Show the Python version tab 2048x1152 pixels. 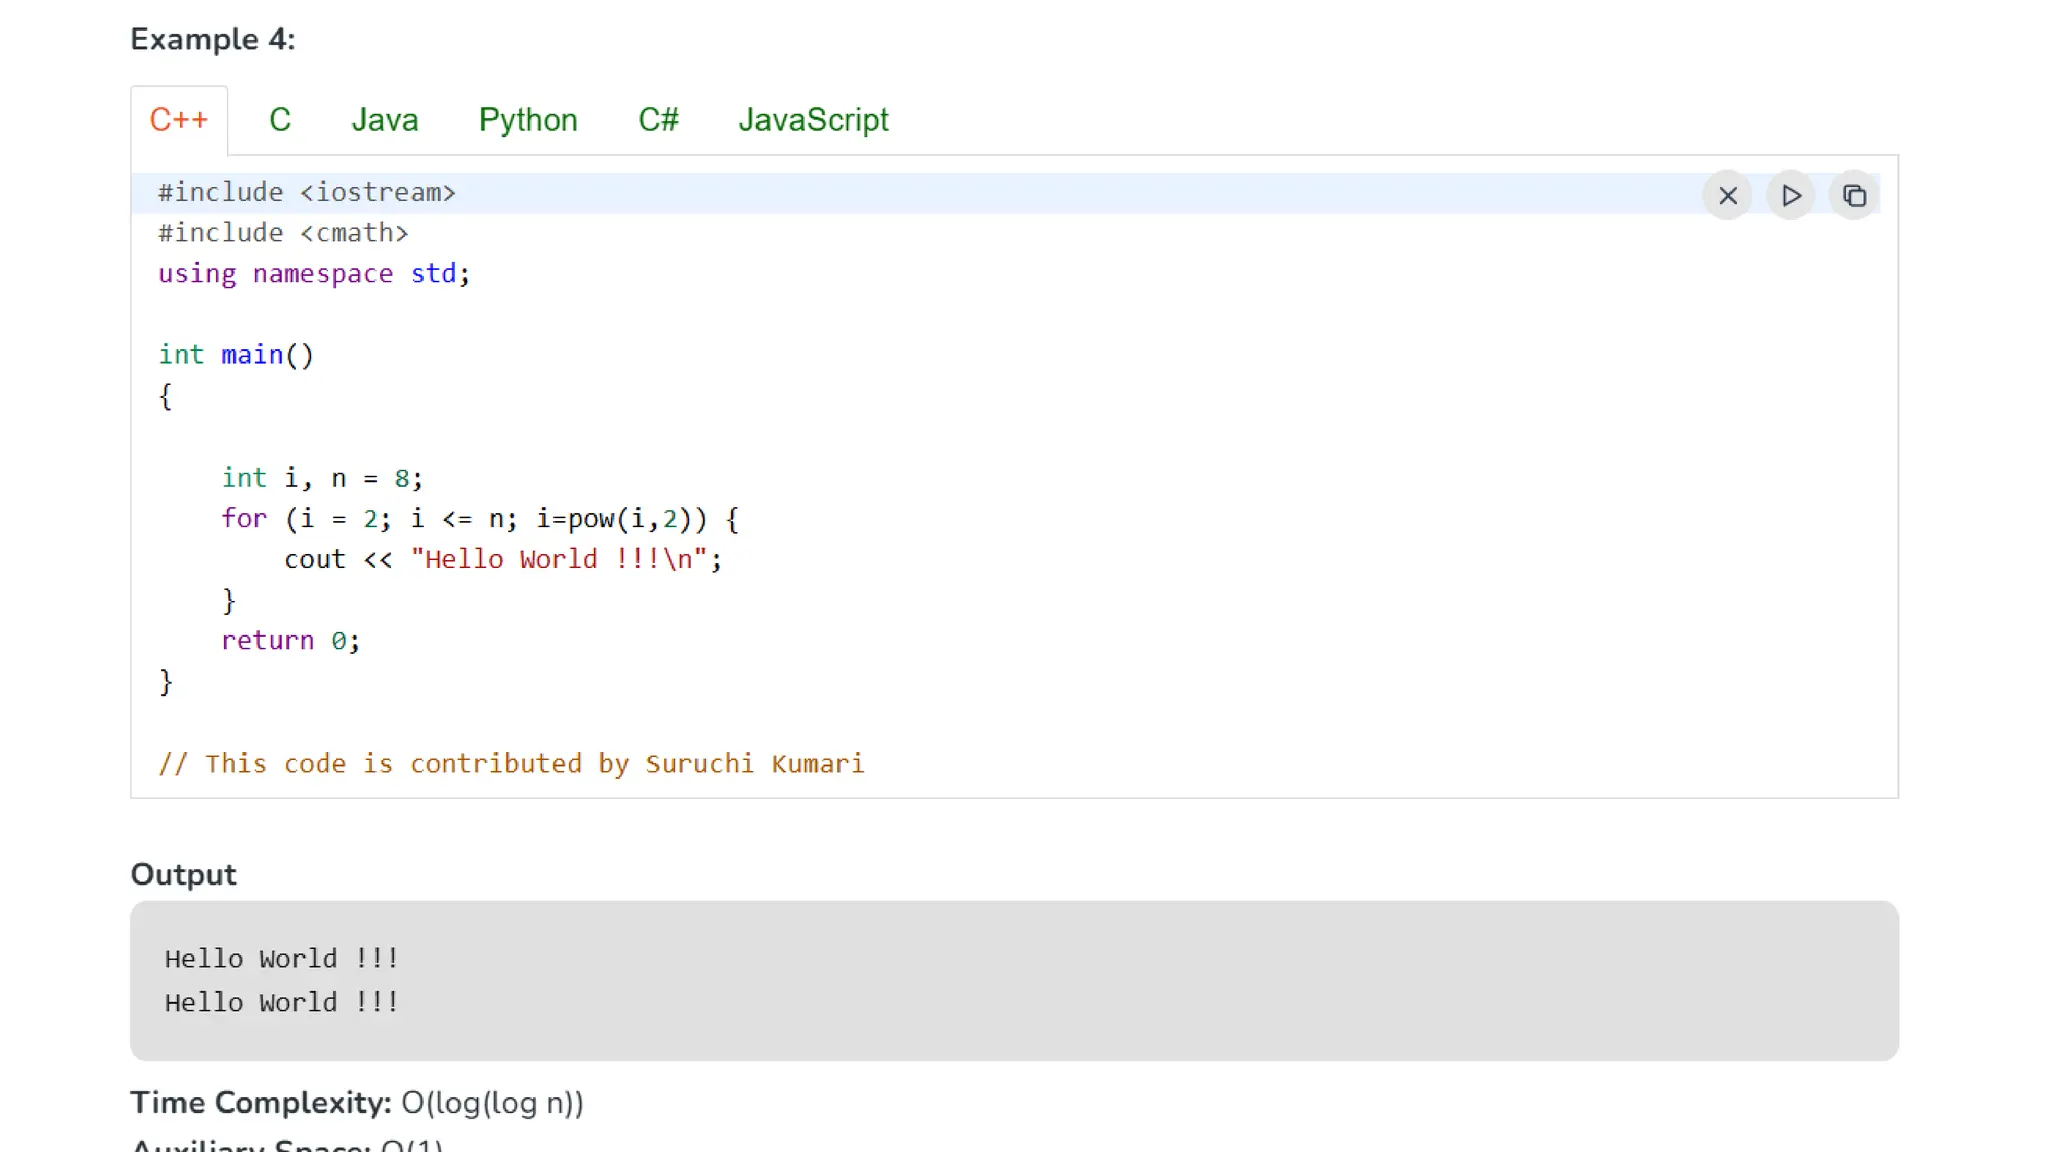[528, 120]
